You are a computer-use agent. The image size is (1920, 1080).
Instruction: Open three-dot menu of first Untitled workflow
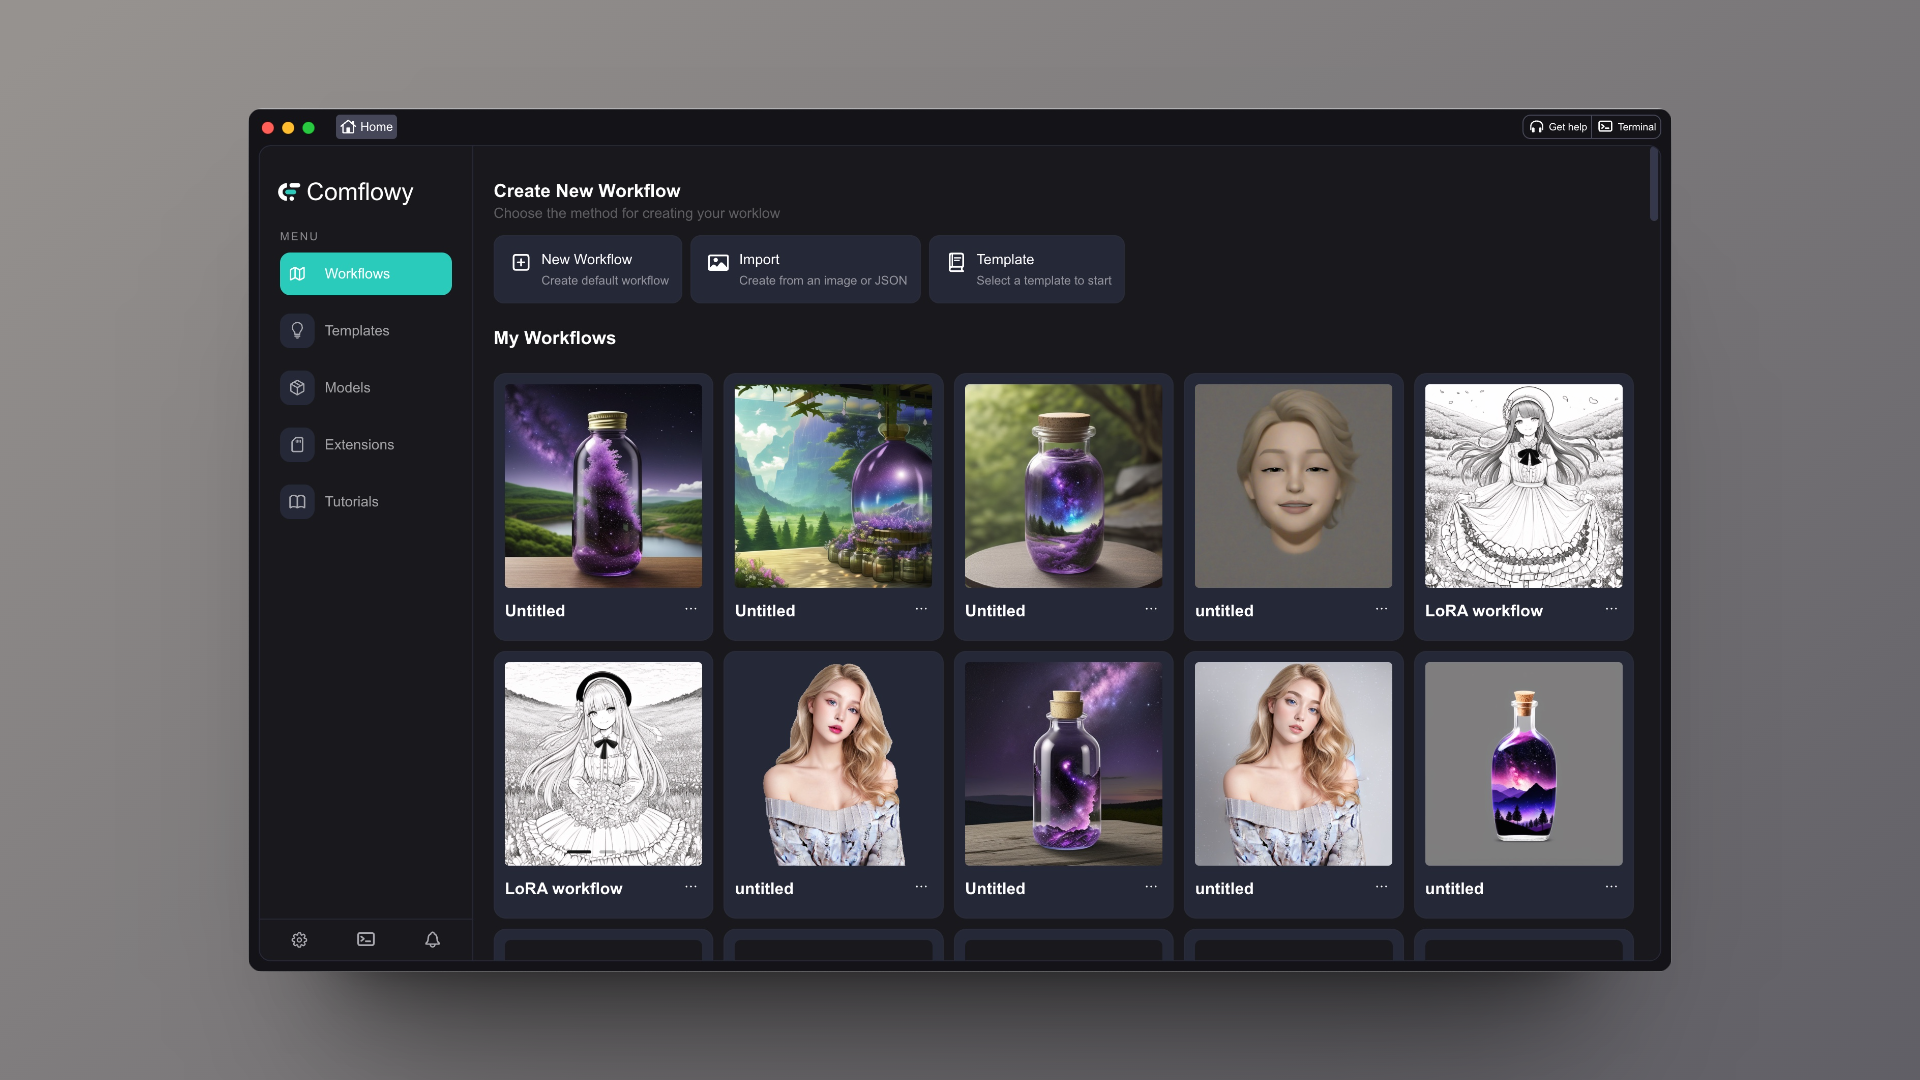click(691, 609)
